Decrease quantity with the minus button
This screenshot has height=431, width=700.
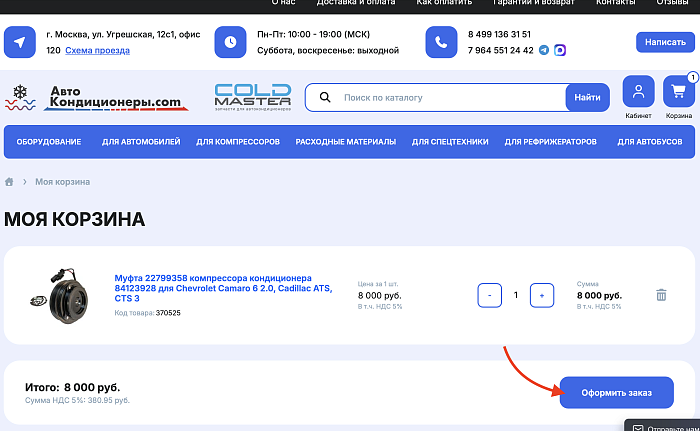[x=490, y=295]
